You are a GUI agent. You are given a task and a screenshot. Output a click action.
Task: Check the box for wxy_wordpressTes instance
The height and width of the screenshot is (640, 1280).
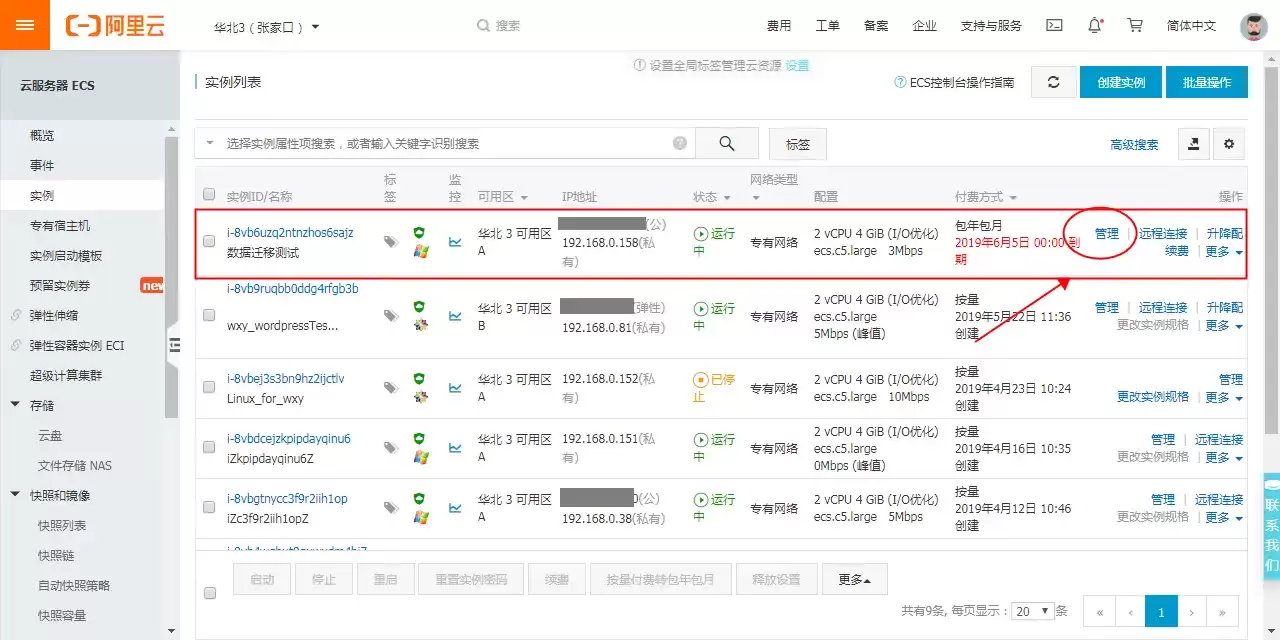pyautogui.click(x=209, y=315)
